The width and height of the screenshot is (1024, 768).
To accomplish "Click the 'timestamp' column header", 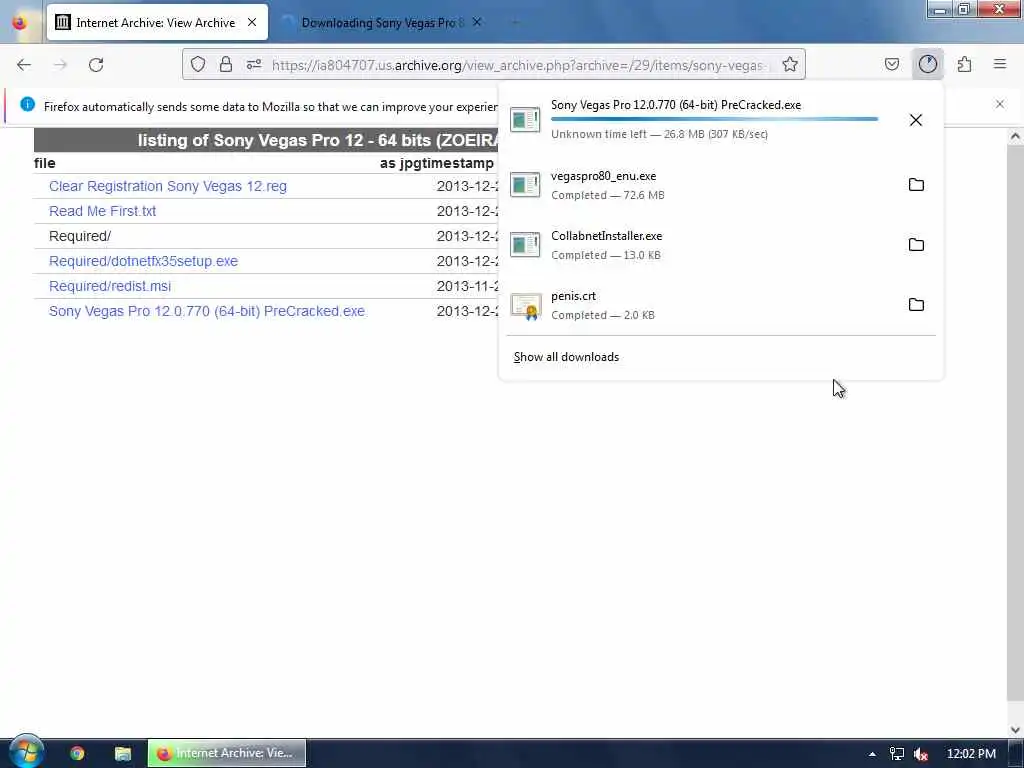I will (x=459, y=163).
